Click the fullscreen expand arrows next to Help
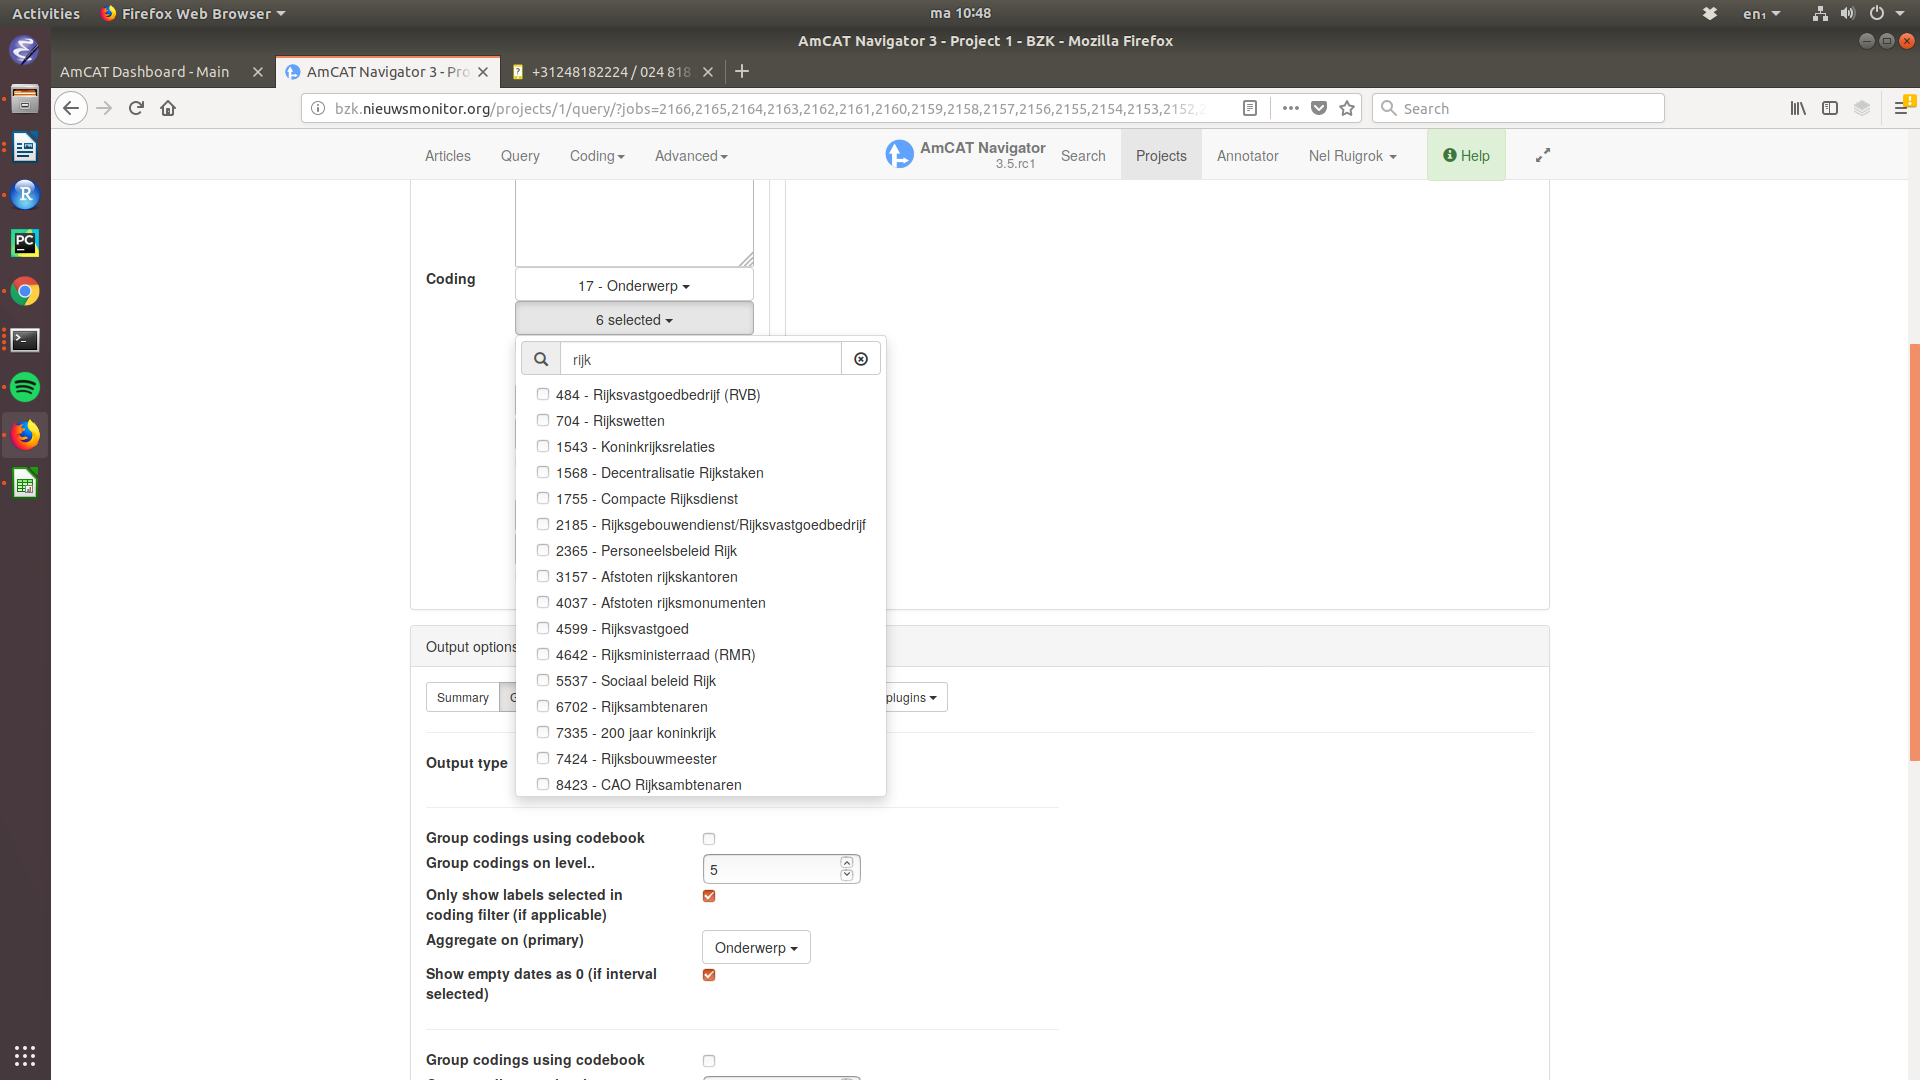This screenshot has height=1080, width=1920. tap(1542, 155)
